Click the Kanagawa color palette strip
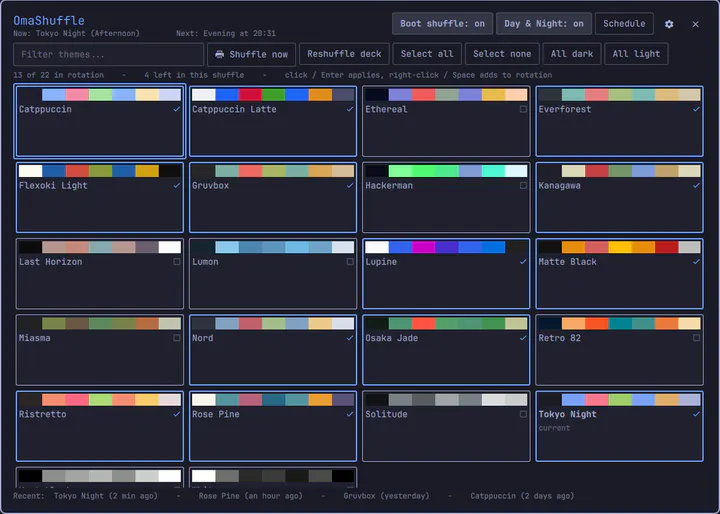 click(619, 171)
